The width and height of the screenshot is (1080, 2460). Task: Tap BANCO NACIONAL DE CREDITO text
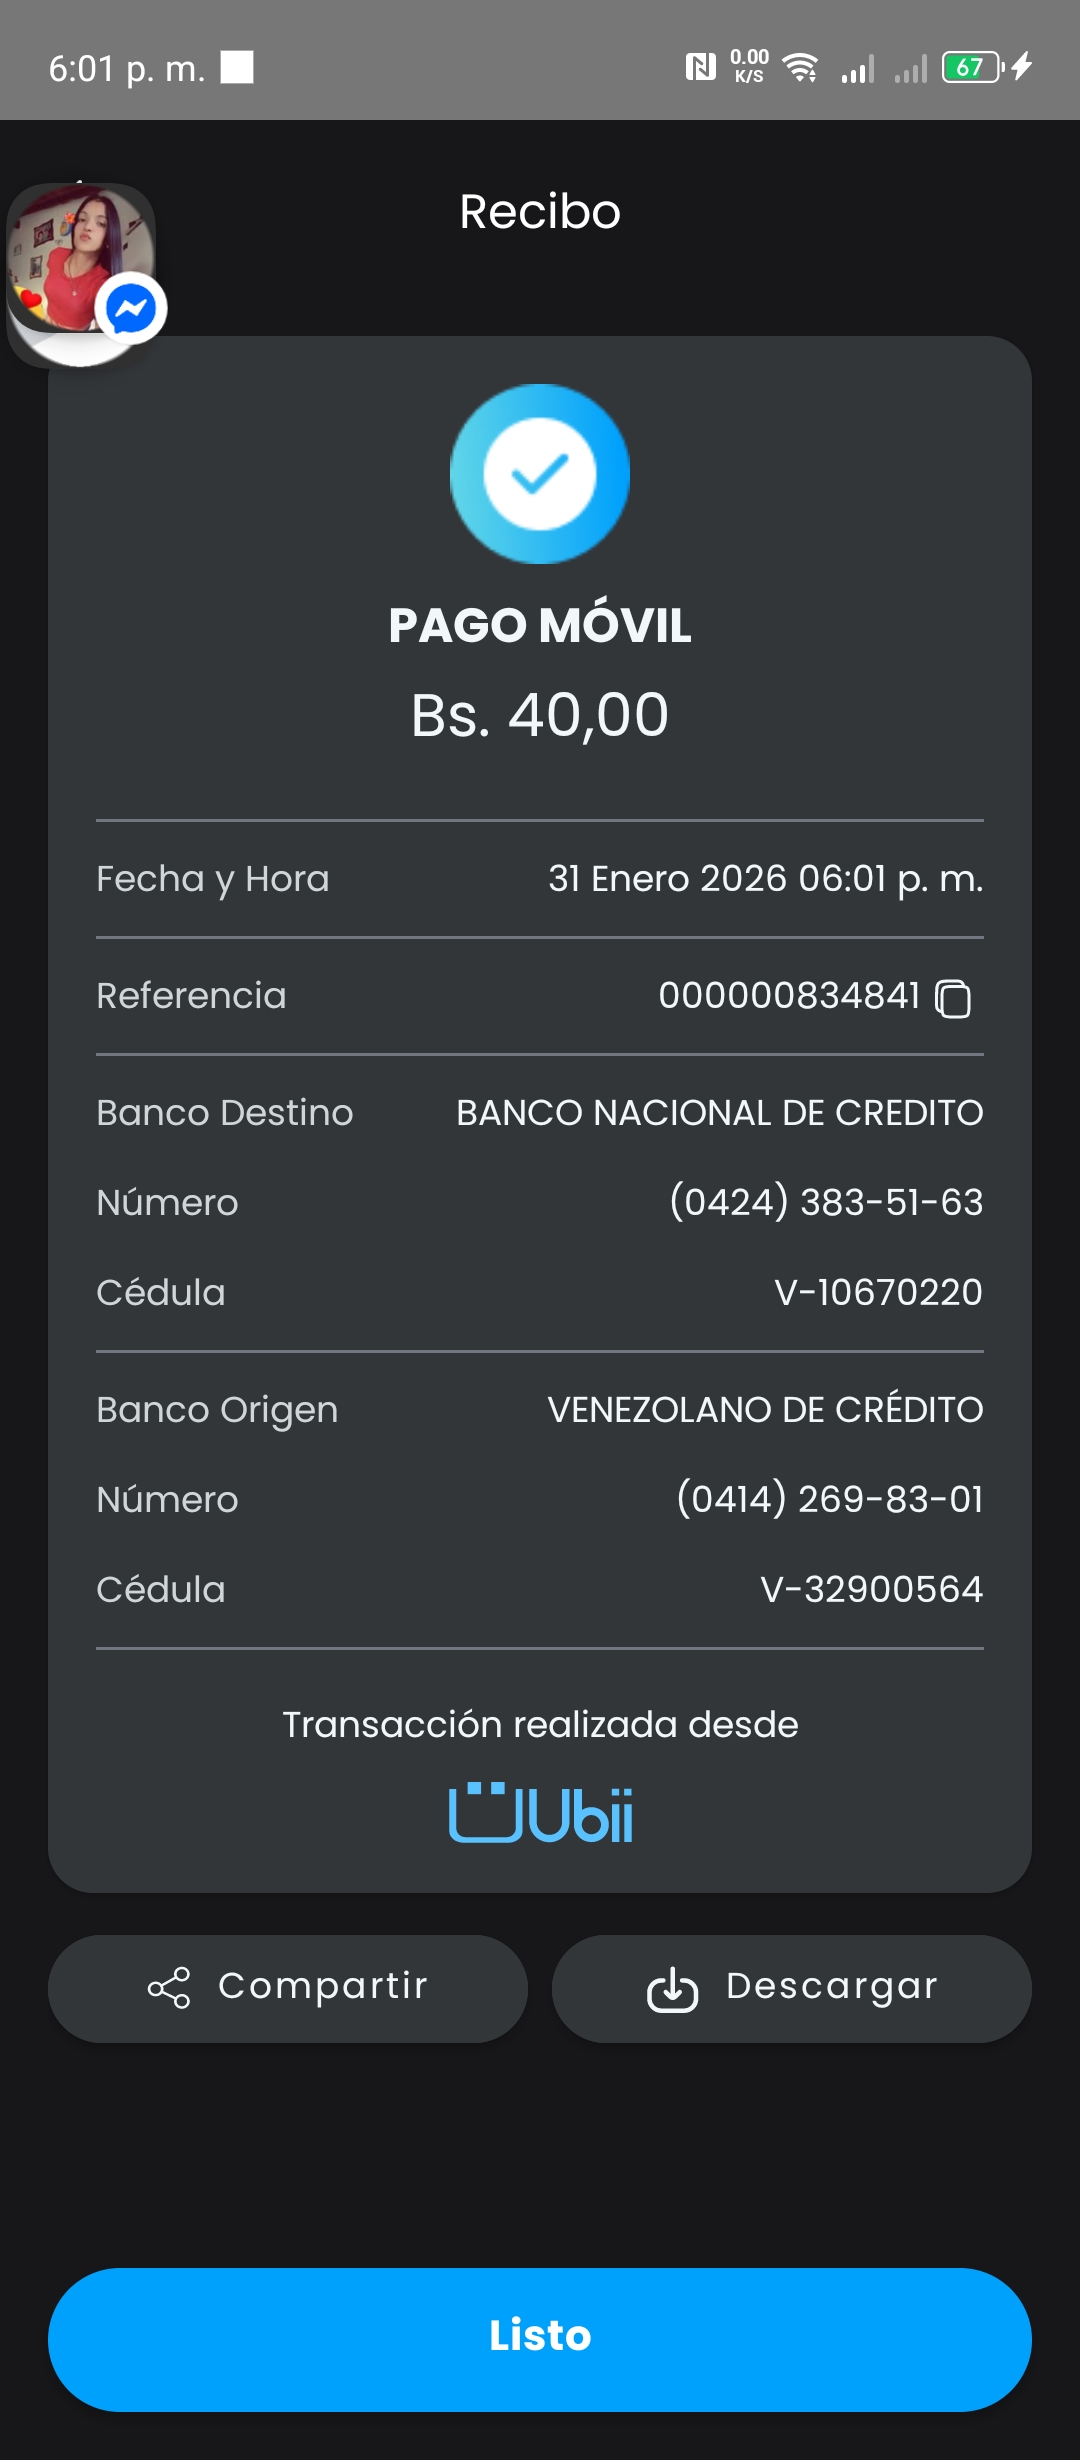[x=719, y=1113]
